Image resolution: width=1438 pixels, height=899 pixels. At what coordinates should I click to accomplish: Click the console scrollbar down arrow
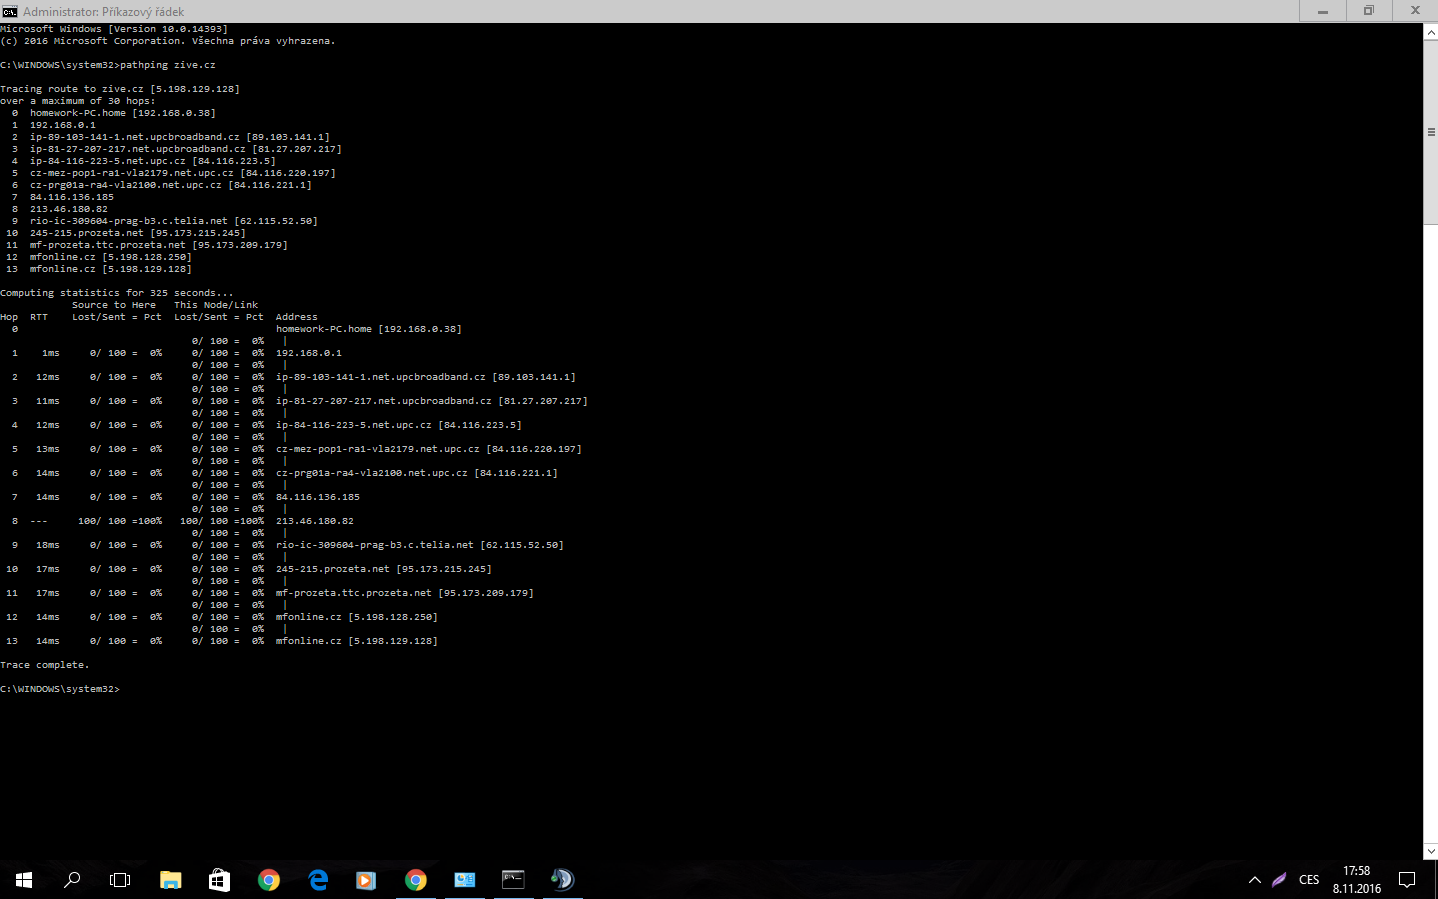coord(1430,851)
